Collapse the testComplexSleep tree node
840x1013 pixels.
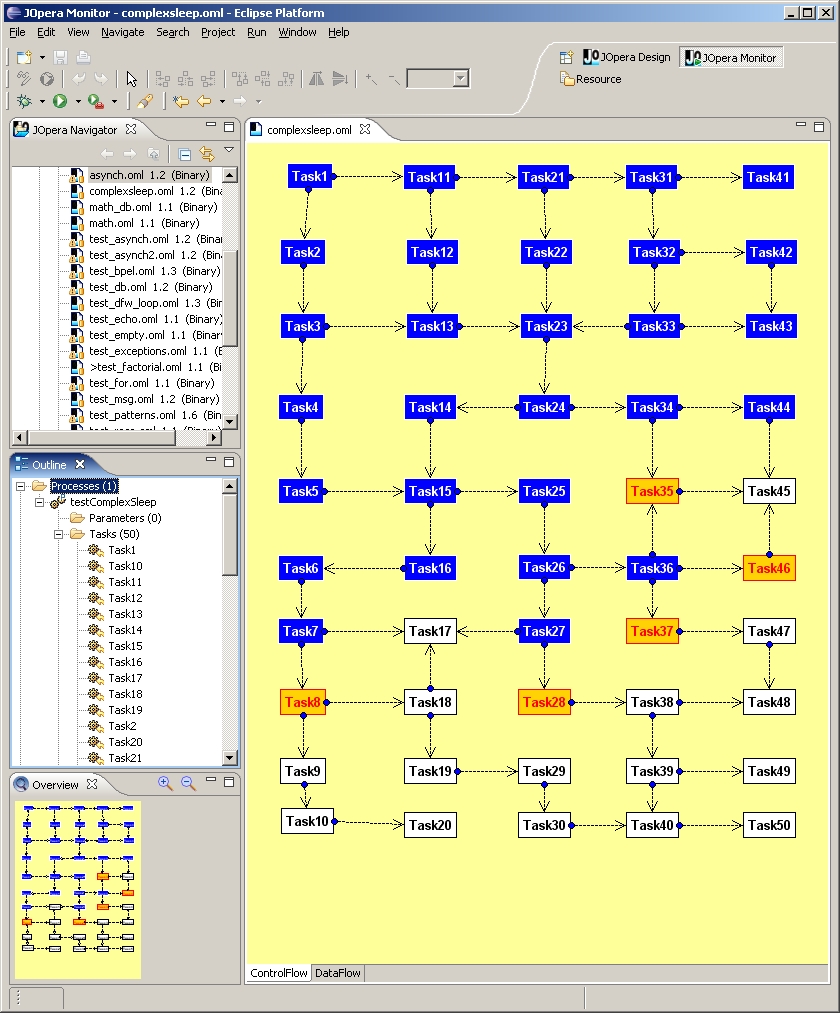pos(39,502)
